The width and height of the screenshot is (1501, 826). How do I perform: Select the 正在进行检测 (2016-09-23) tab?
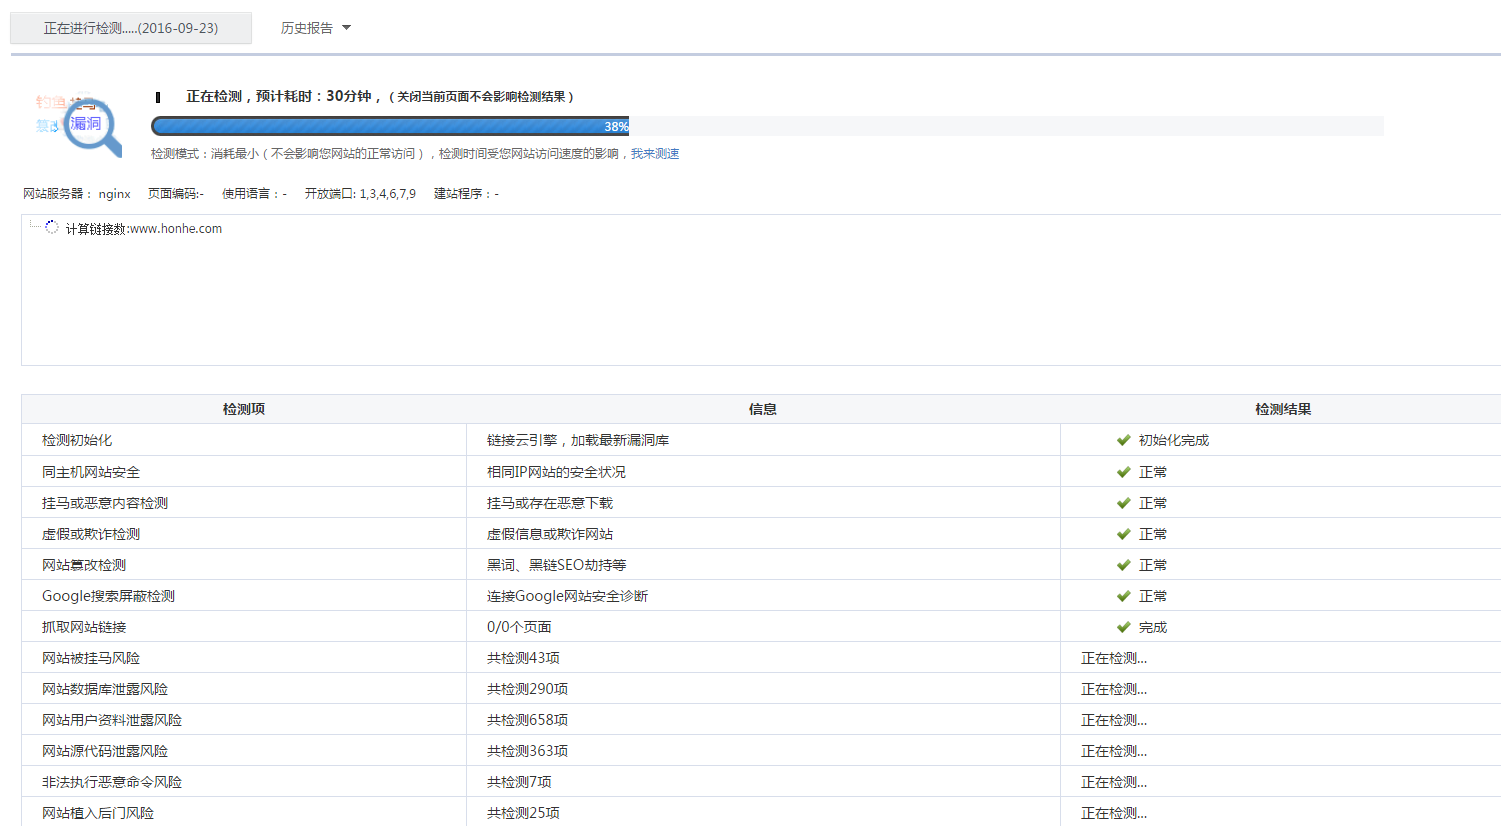coord(131,28)
